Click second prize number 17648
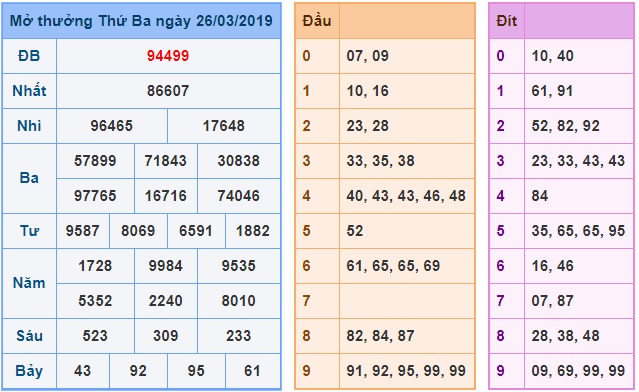This screenshot has height=392, width=639. (x=224, y=126)
